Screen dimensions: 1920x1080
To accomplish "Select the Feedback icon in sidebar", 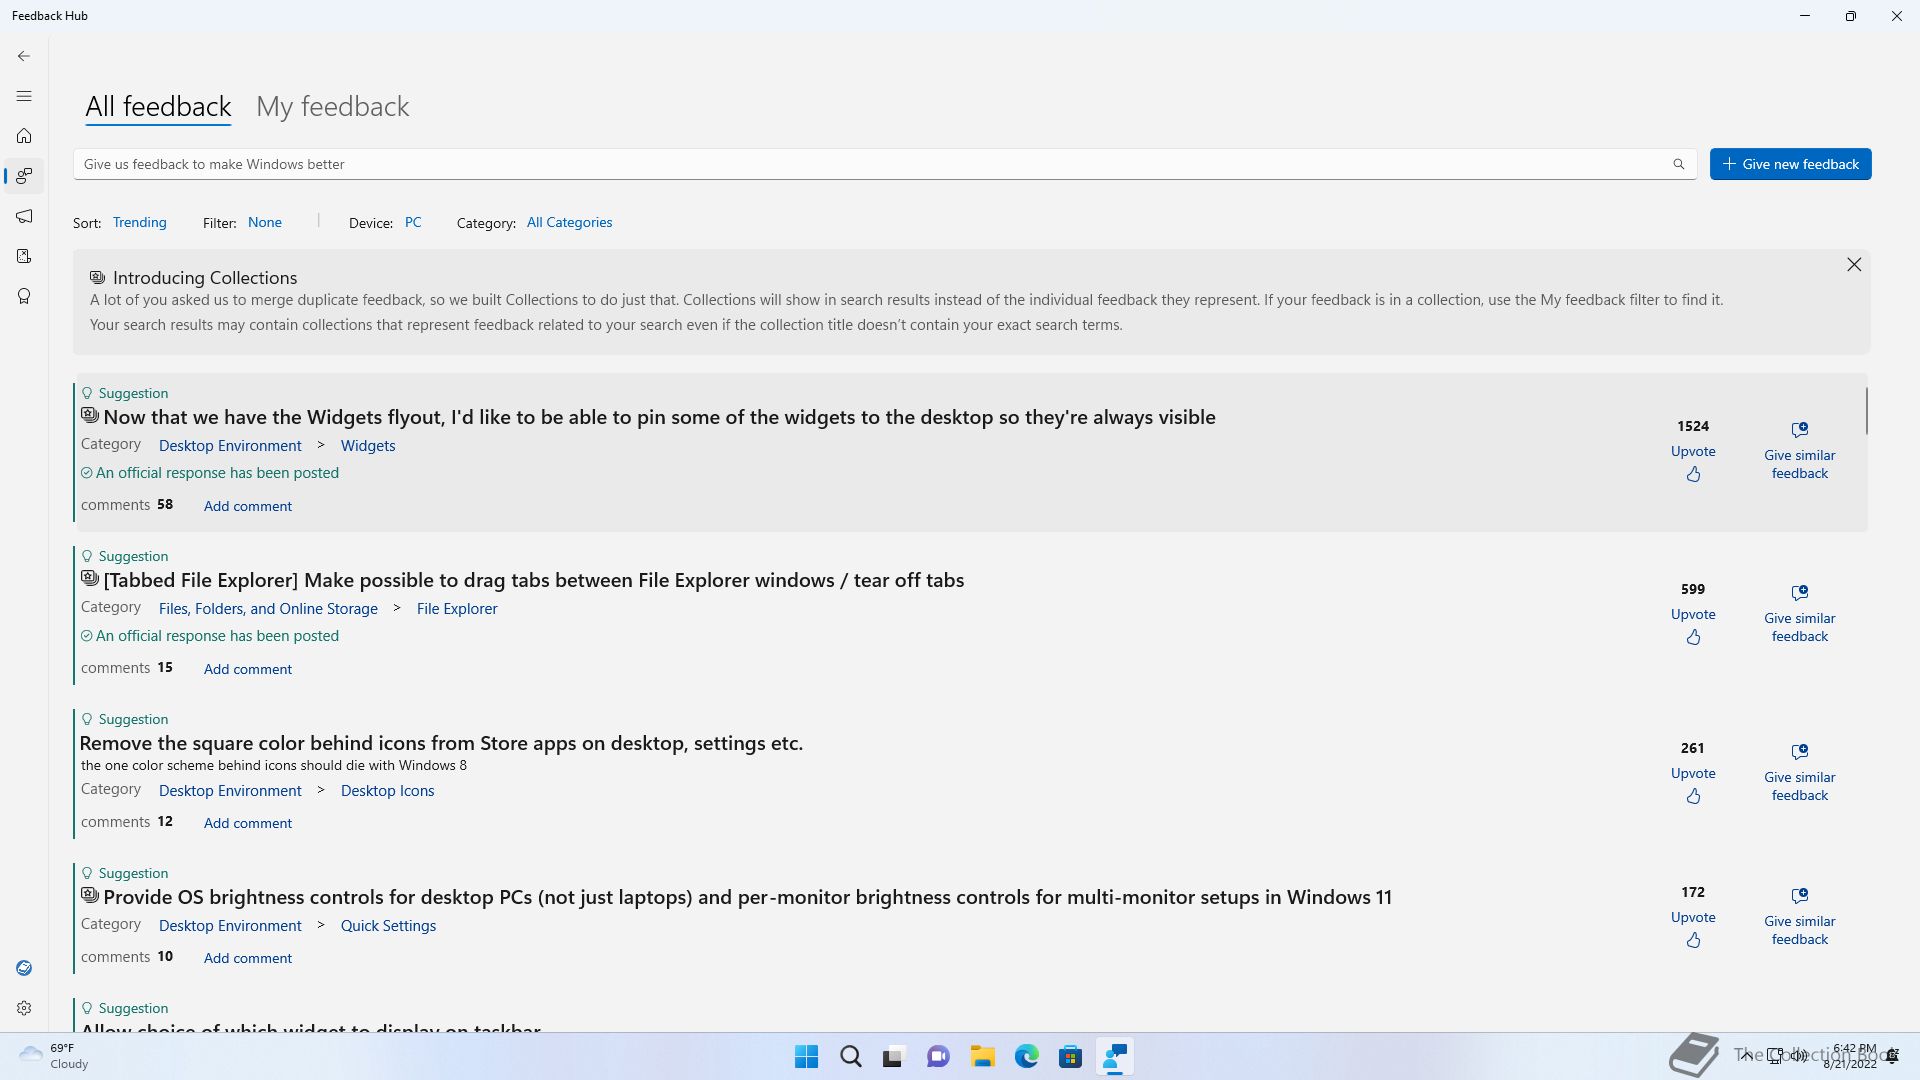I will [x=24, y=176].
